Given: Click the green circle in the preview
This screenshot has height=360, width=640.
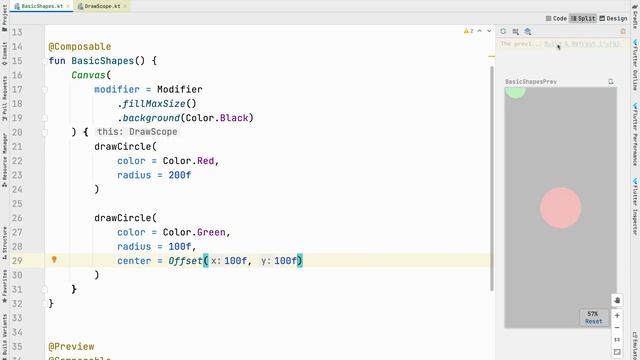Looking at the screenshot, I should coord(515,93).
